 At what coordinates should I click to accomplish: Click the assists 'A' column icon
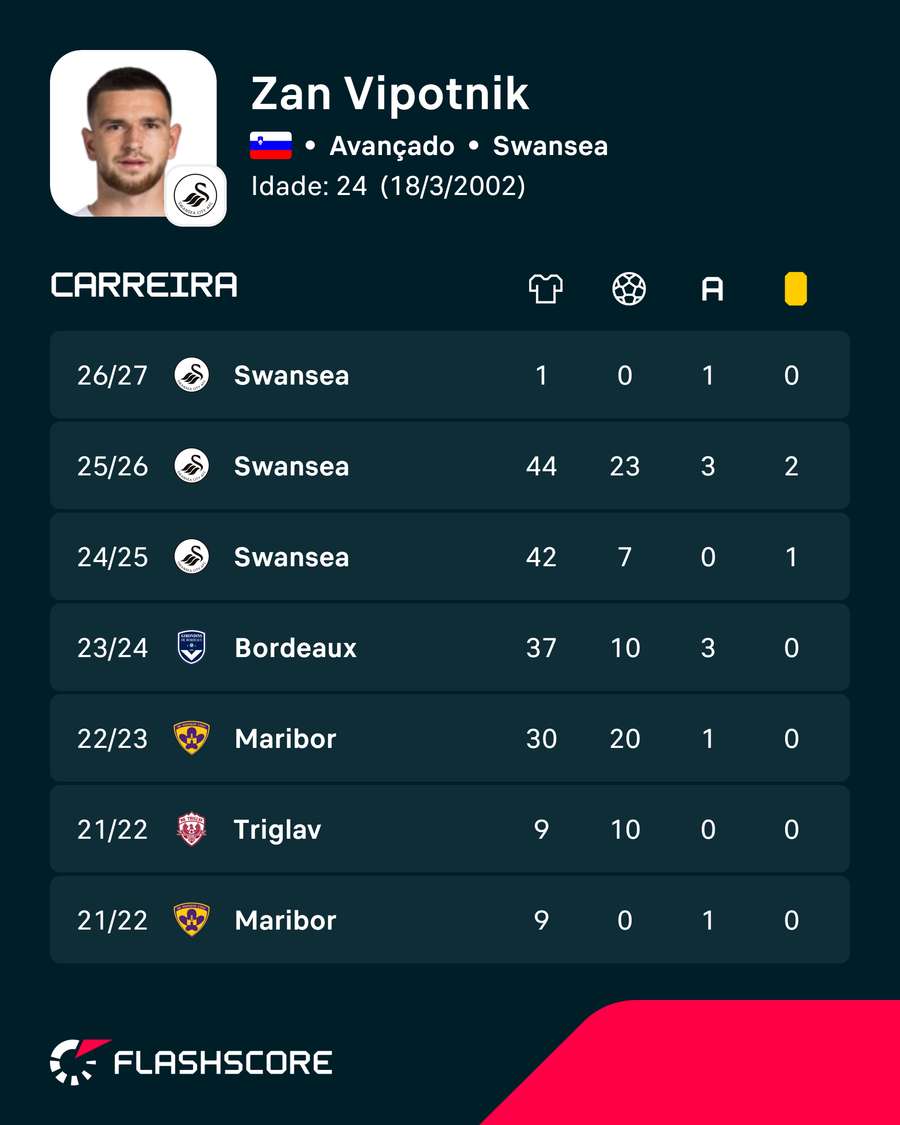pyautogui.click(x=712, y=290)
